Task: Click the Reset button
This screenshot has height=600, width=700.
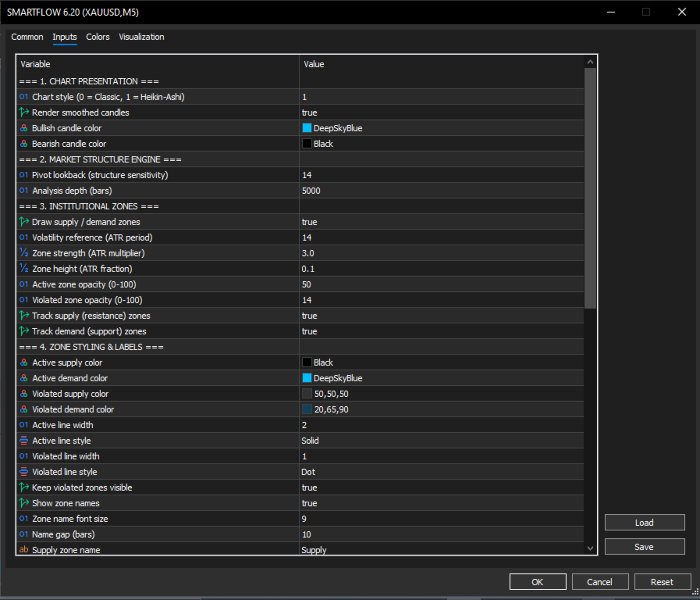Action: [662, 582]
